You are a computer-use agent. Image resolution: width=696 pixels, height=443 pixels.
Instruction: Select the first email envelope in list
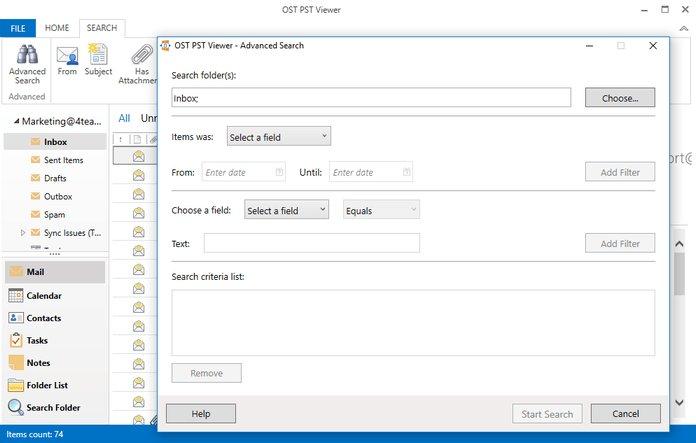click(138, 156)
